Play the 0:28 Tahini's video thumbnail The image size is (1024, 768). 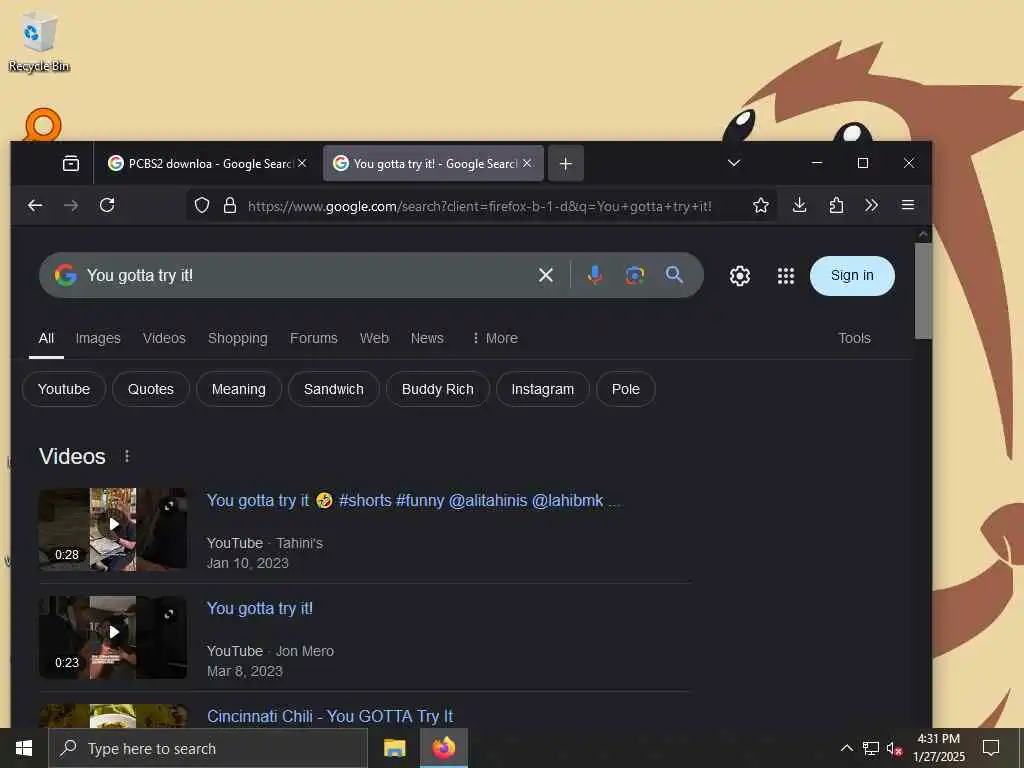pyautogui.click(x=113, y=529)
